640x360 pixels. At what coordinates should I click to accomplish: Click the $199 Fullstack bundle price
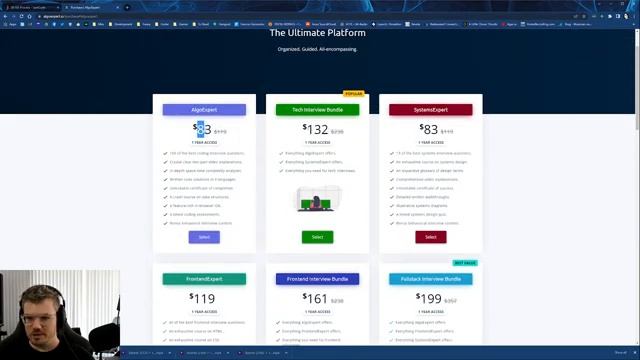click(429, 298)
